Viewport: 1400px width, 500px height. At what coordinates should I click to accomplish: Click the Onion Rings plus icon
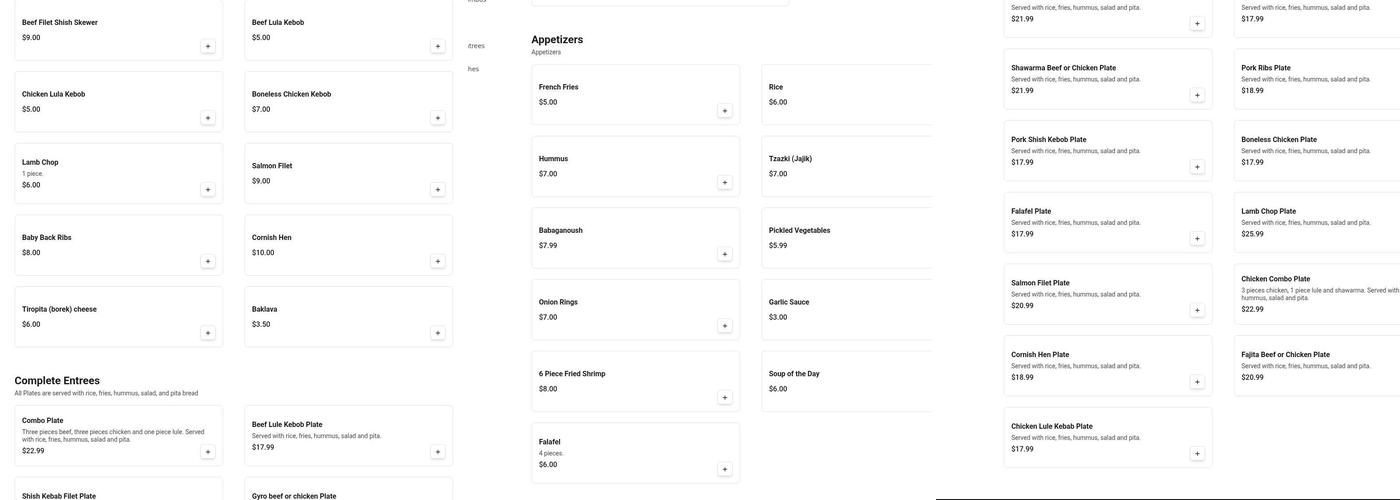(725, 326)
